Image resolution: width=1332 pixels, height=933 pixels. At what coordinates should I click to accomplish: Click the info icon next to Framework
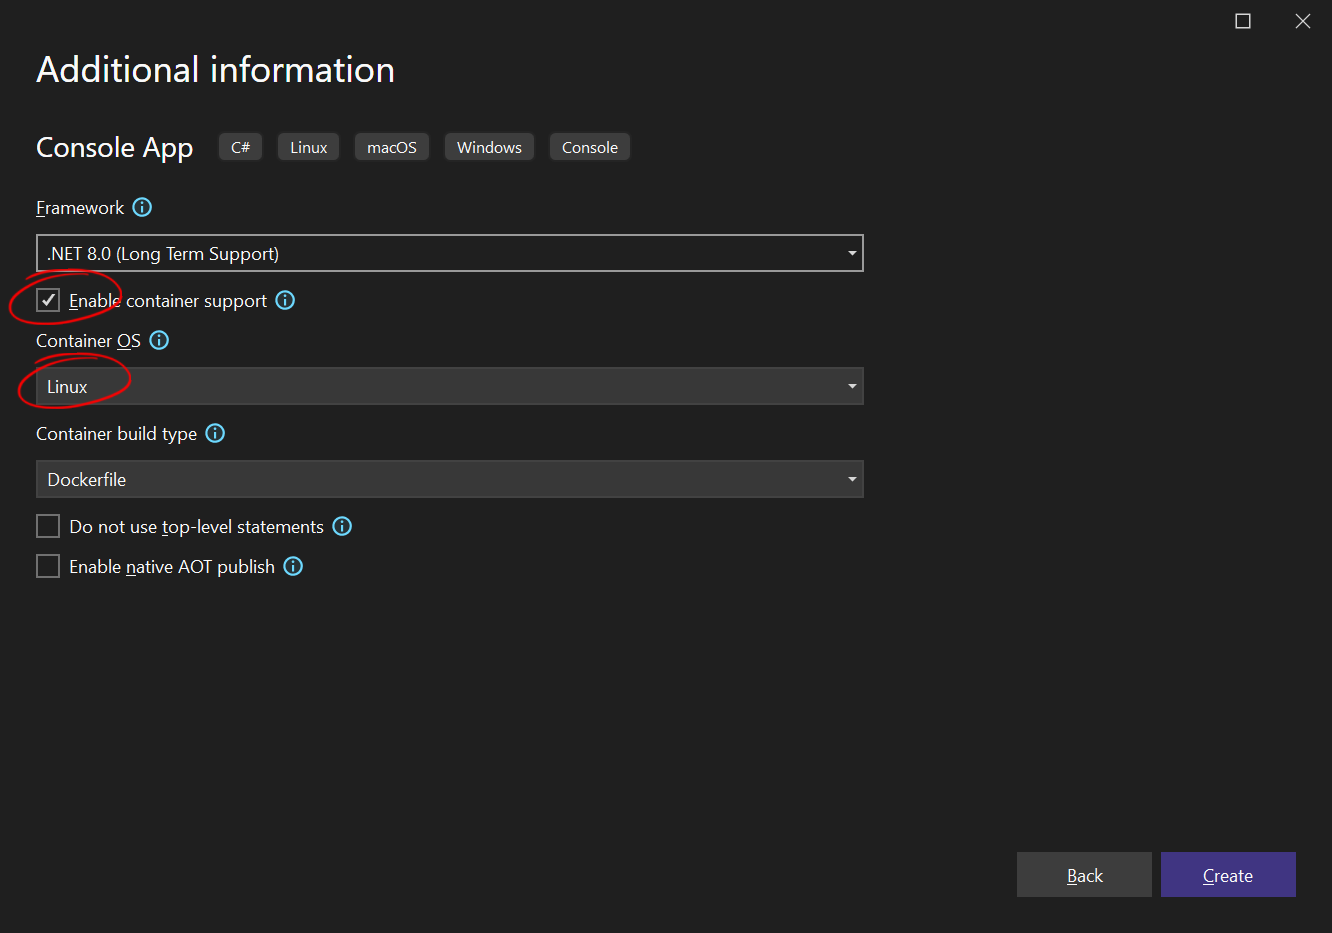coord(142,207)
